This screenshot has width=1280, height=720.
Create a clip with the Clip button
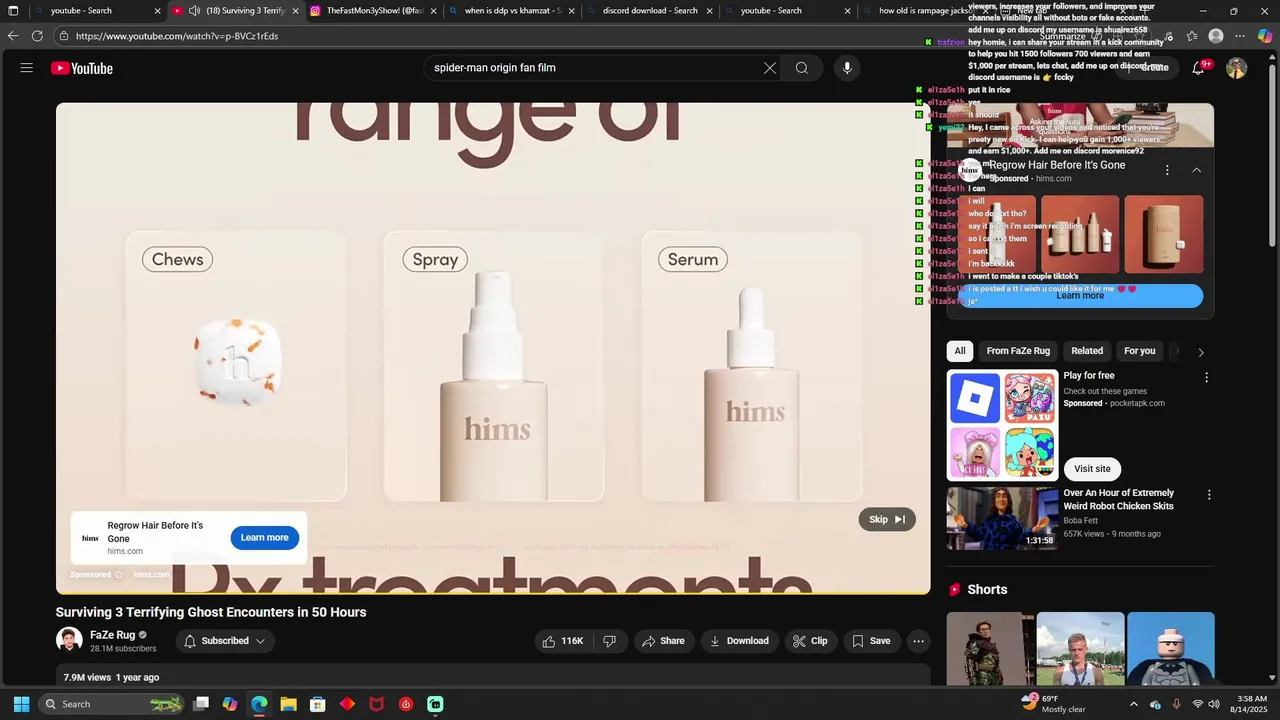(x=810, y=641)
